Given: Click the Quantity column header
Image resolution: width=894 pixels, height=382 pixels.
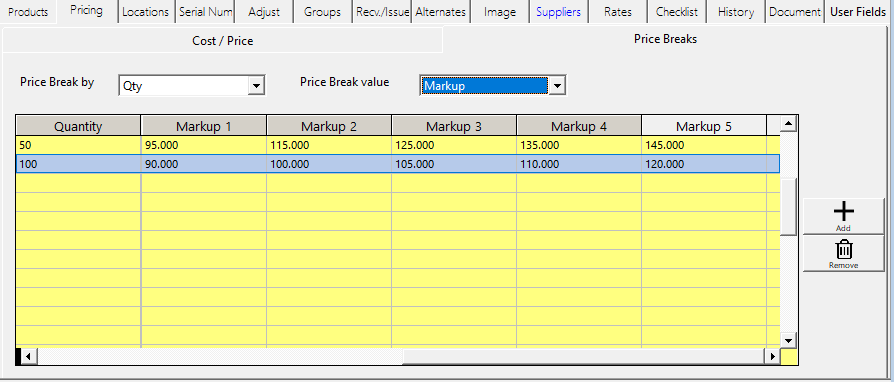Looking at the screenshot, I should [78, 126].
